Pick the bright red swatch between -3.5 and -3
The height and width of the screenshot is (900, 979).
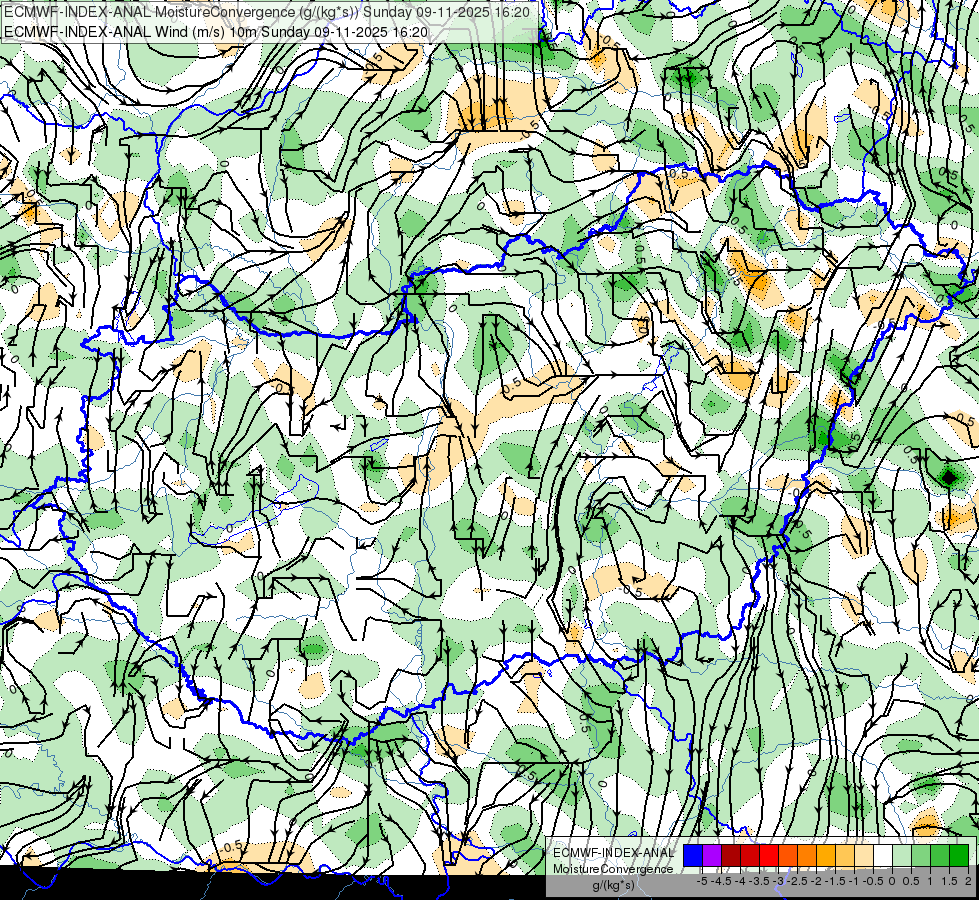(x=769, y=856)
